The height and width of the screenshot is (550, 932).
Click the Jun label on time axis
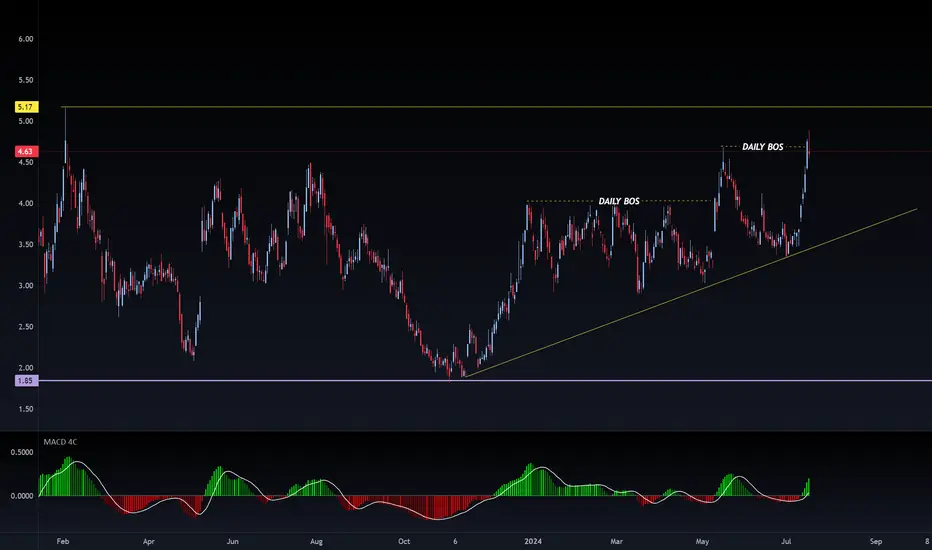pyautogui.click(x=232, y=542)
